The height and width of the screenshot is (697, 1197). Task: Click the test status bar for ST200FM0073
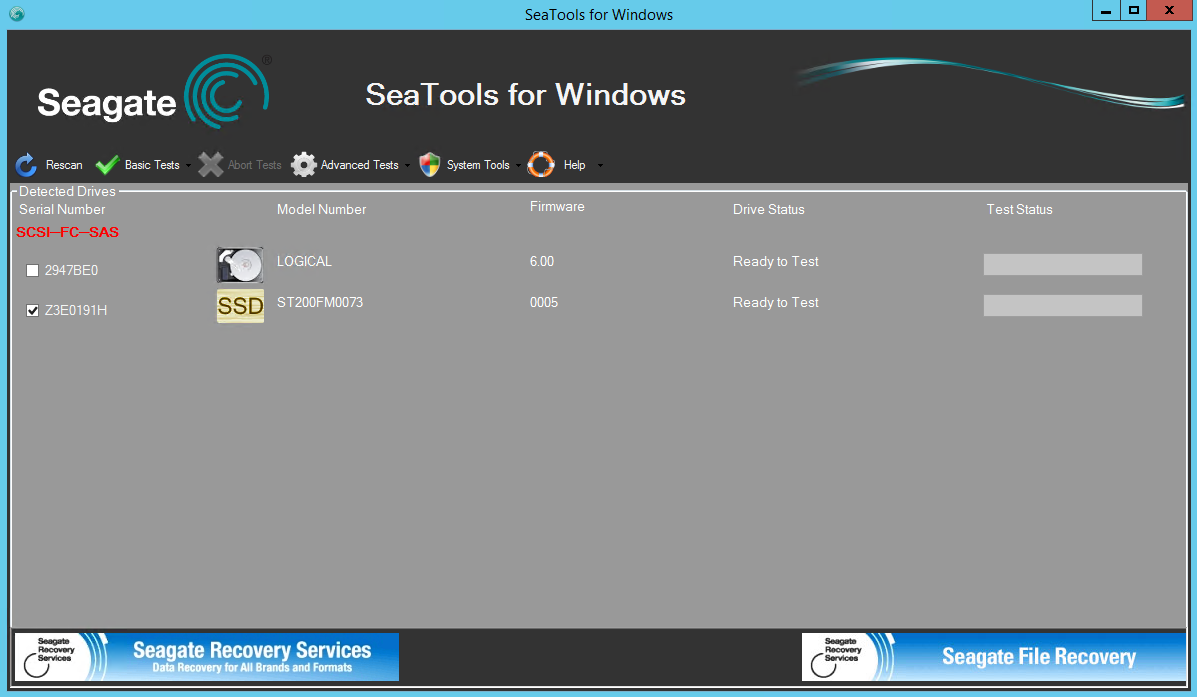pyautogui.click(x=1063, y=305)
